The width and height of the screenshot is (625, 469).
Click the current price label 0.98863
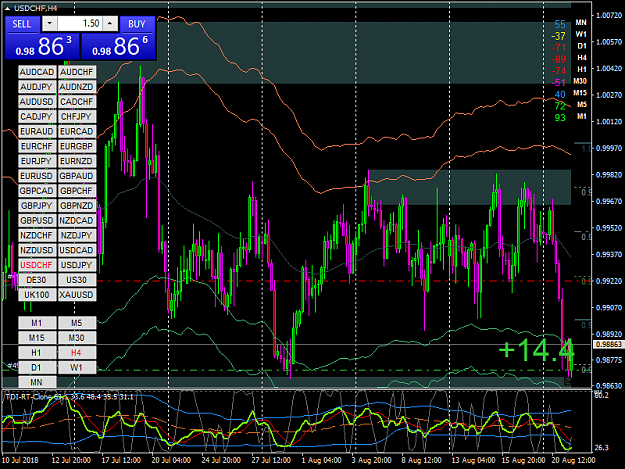(x=608, y=344)
